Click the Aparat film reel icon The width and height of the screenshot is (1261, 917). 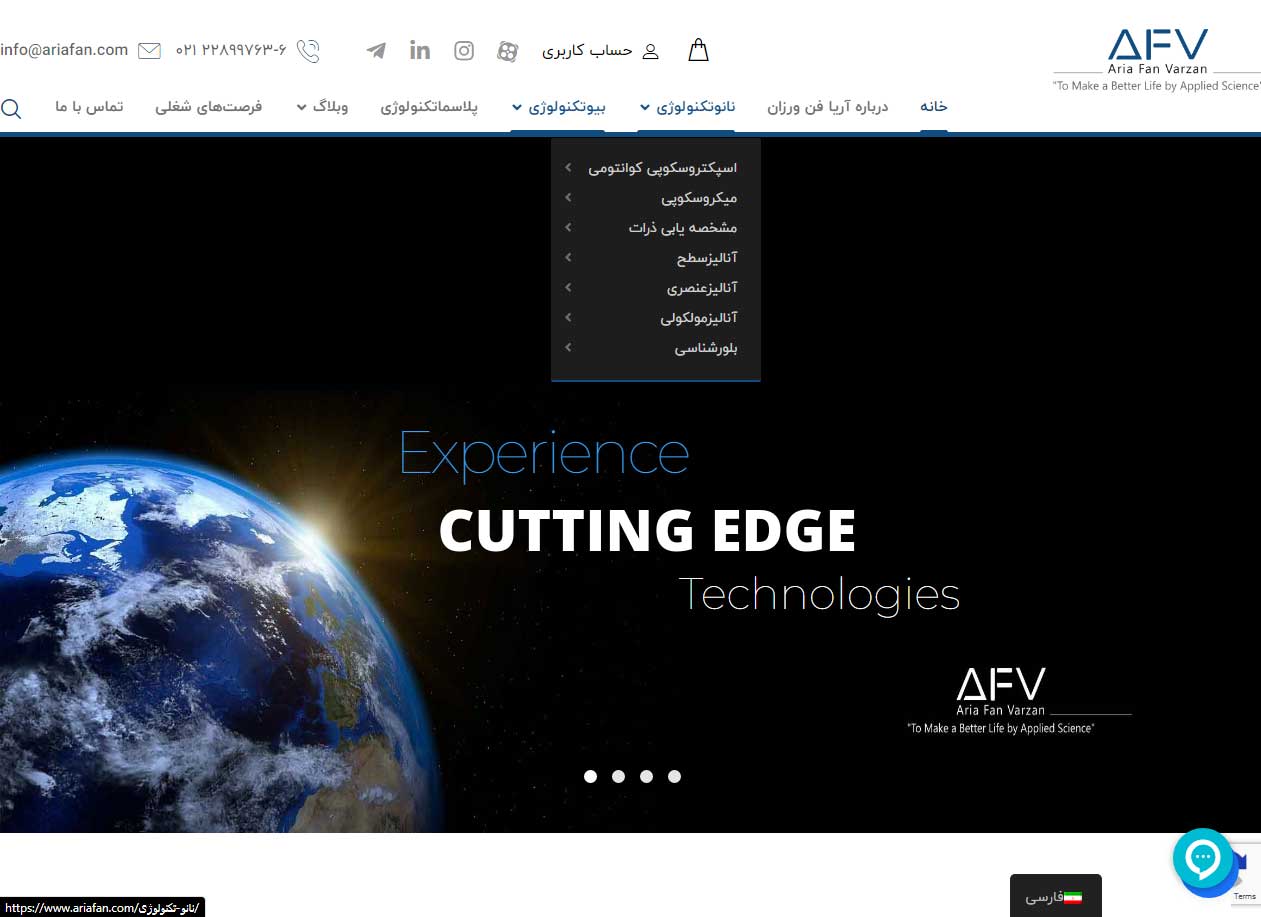tap(508, 51)
